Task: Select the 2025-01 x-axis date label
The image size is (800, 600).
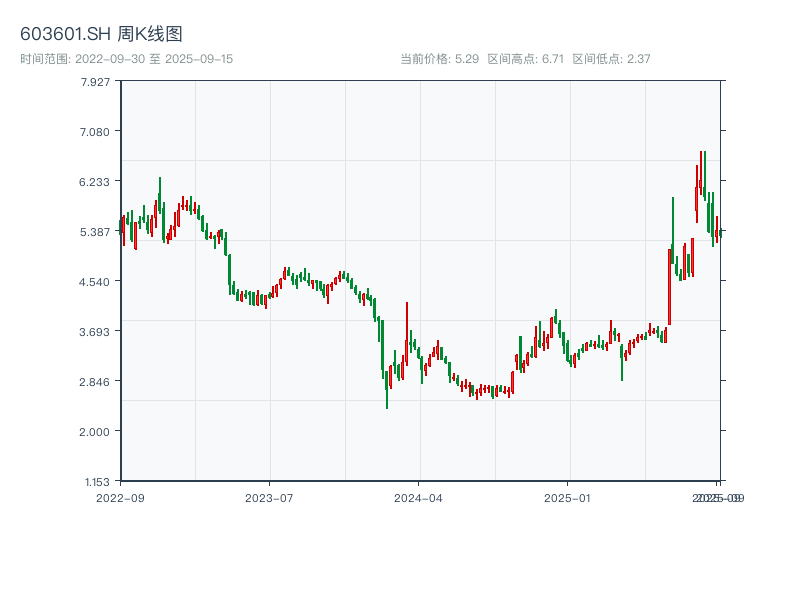Action: pos(568,497)
